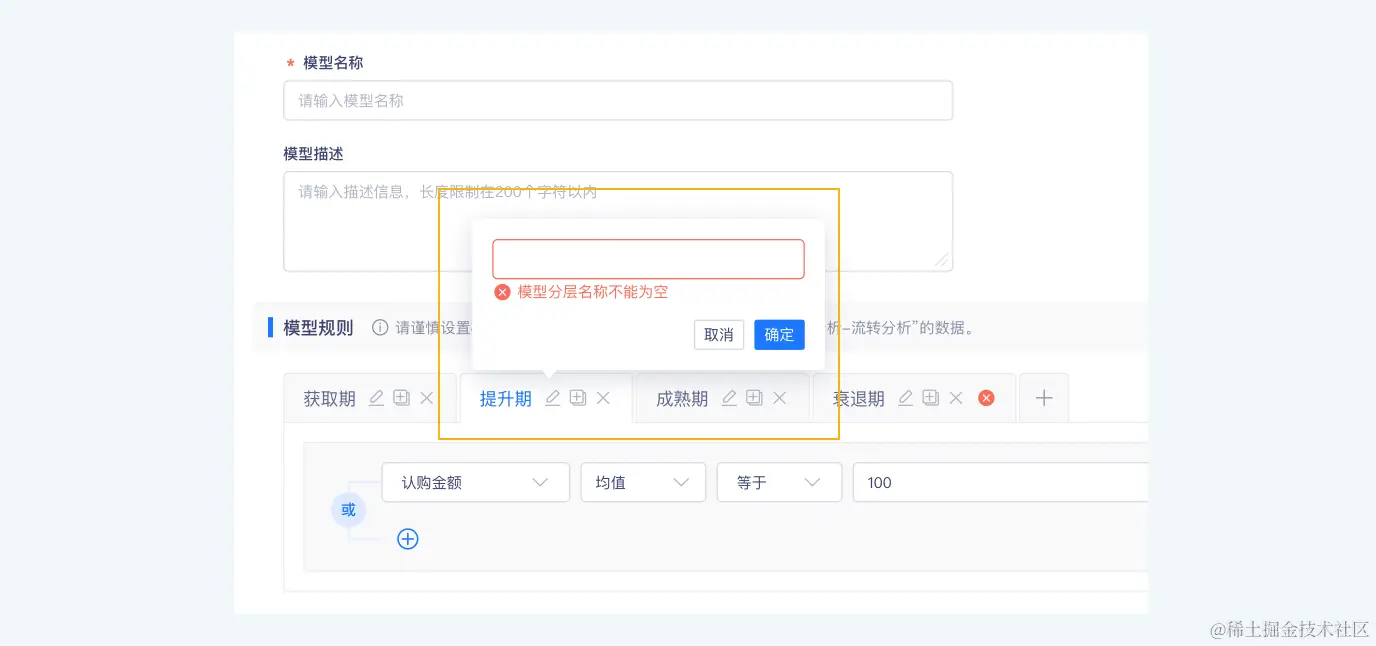Click the 模型分层名称不能为空 error message
This screenshot has height=646, width=1376.
click(593, 292)
